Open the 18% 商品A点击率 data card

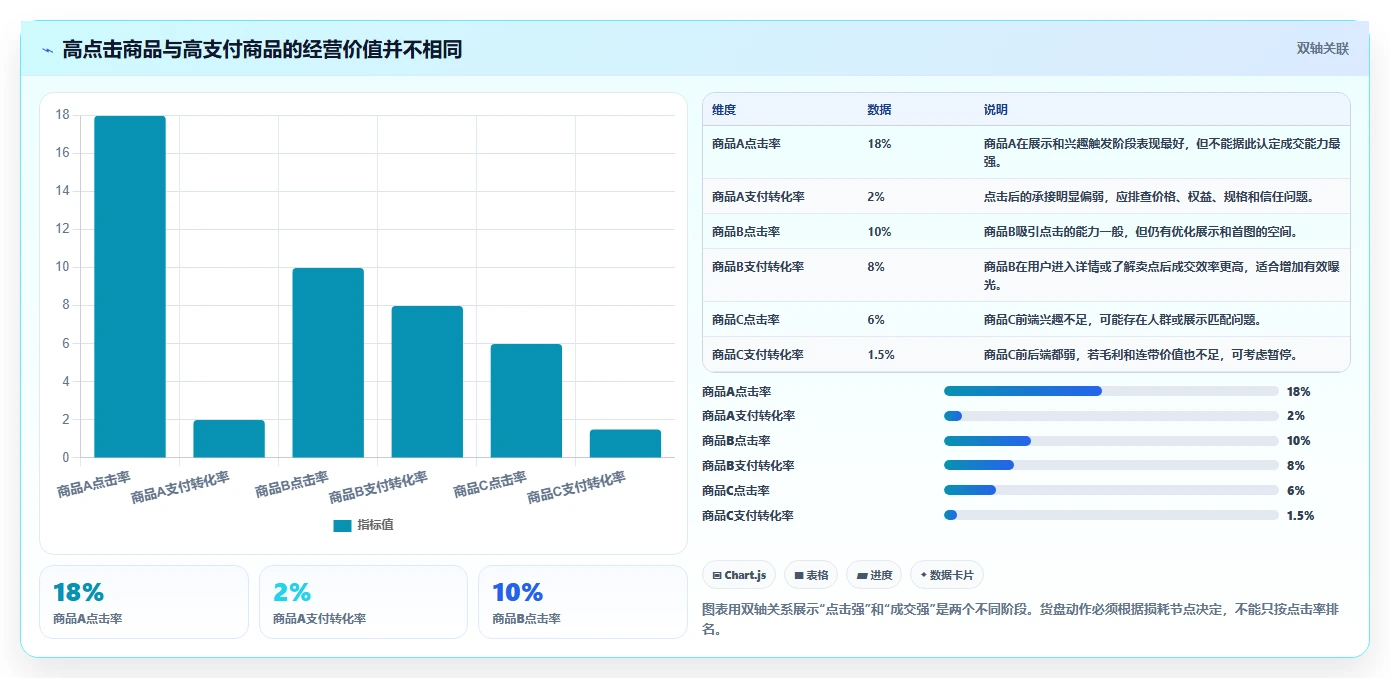coord(144,602)
